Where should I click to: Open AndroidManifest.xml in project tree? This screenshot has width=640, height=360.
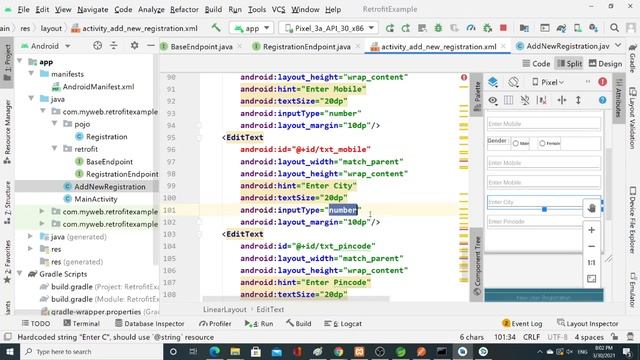pyautogui.click(x=98, y=87)
